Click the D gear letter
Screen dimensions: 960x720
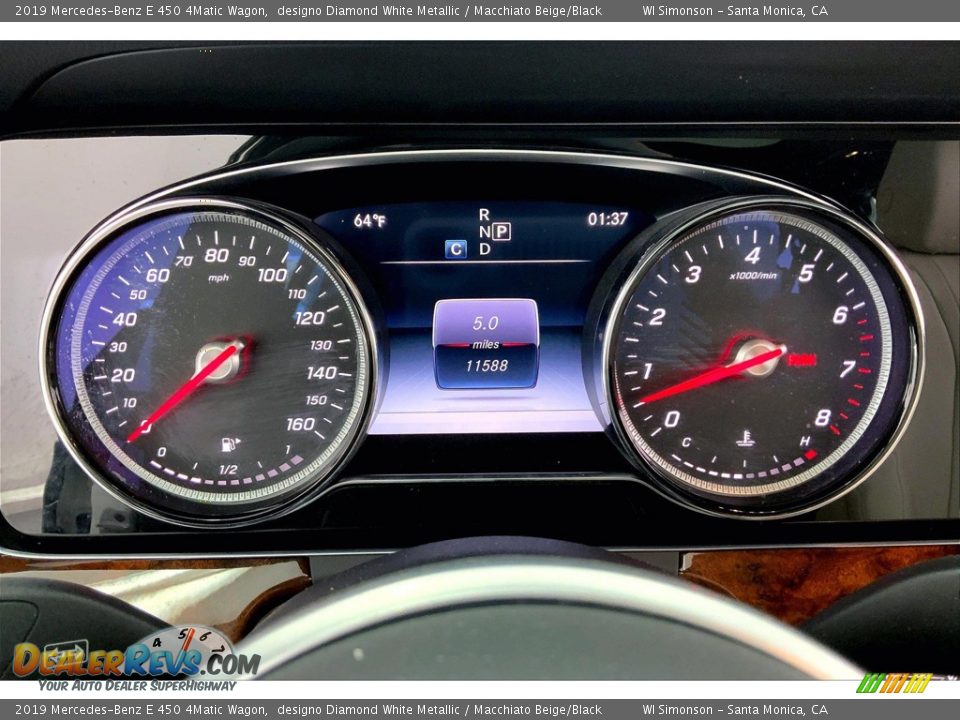click(484, 249)
